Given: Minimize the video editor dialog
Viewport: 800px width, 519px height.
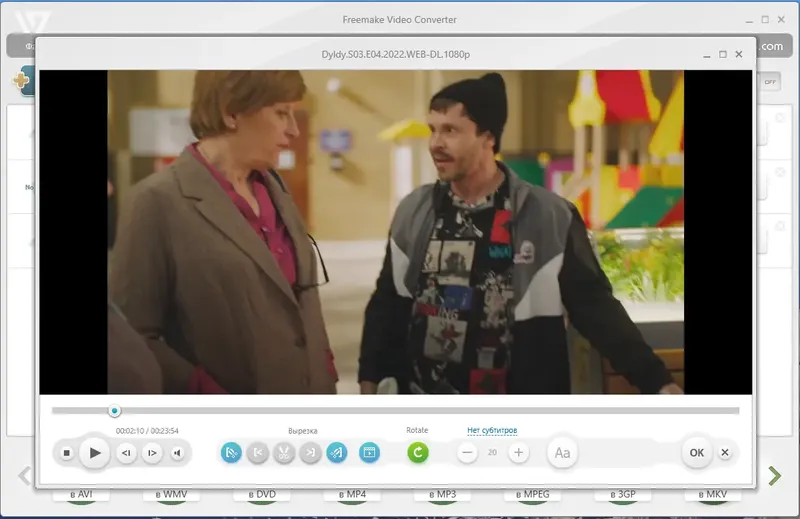Looking at the screenshot, I should (707, 55).
